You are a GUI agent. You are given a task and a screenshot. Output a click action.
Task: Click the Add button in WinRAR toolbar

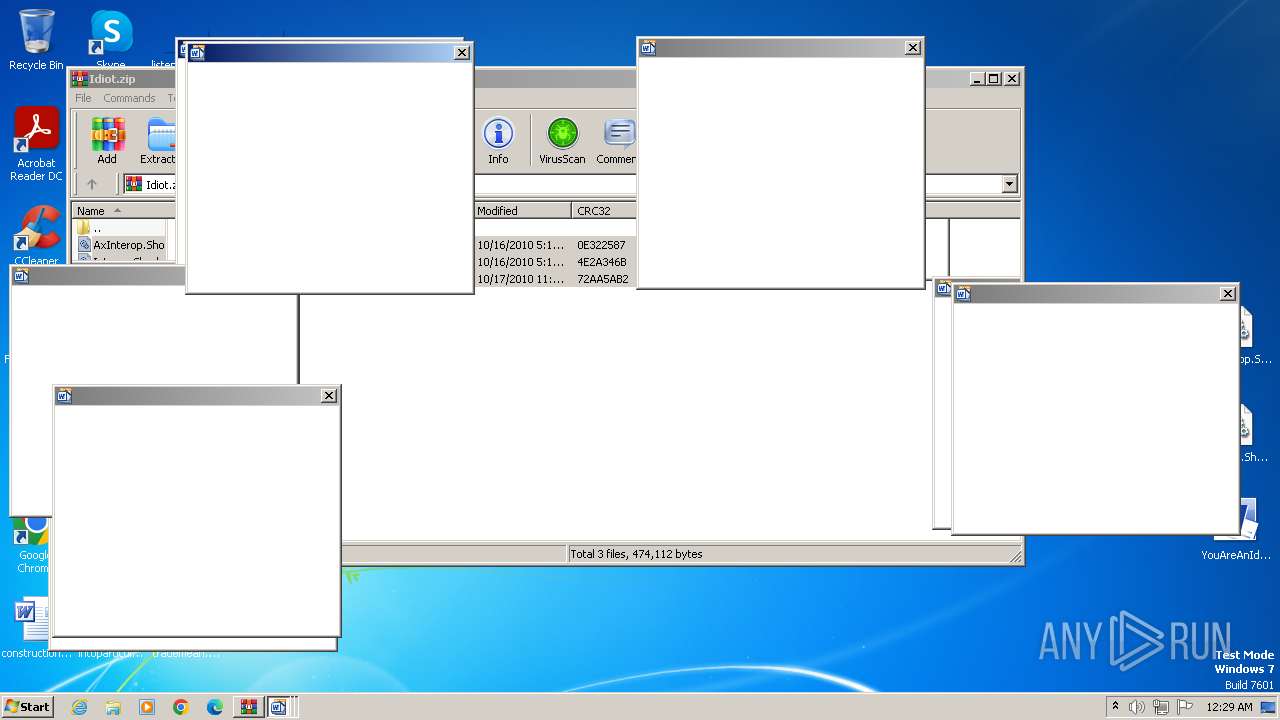pyautogui.click(x=107, y=141)
